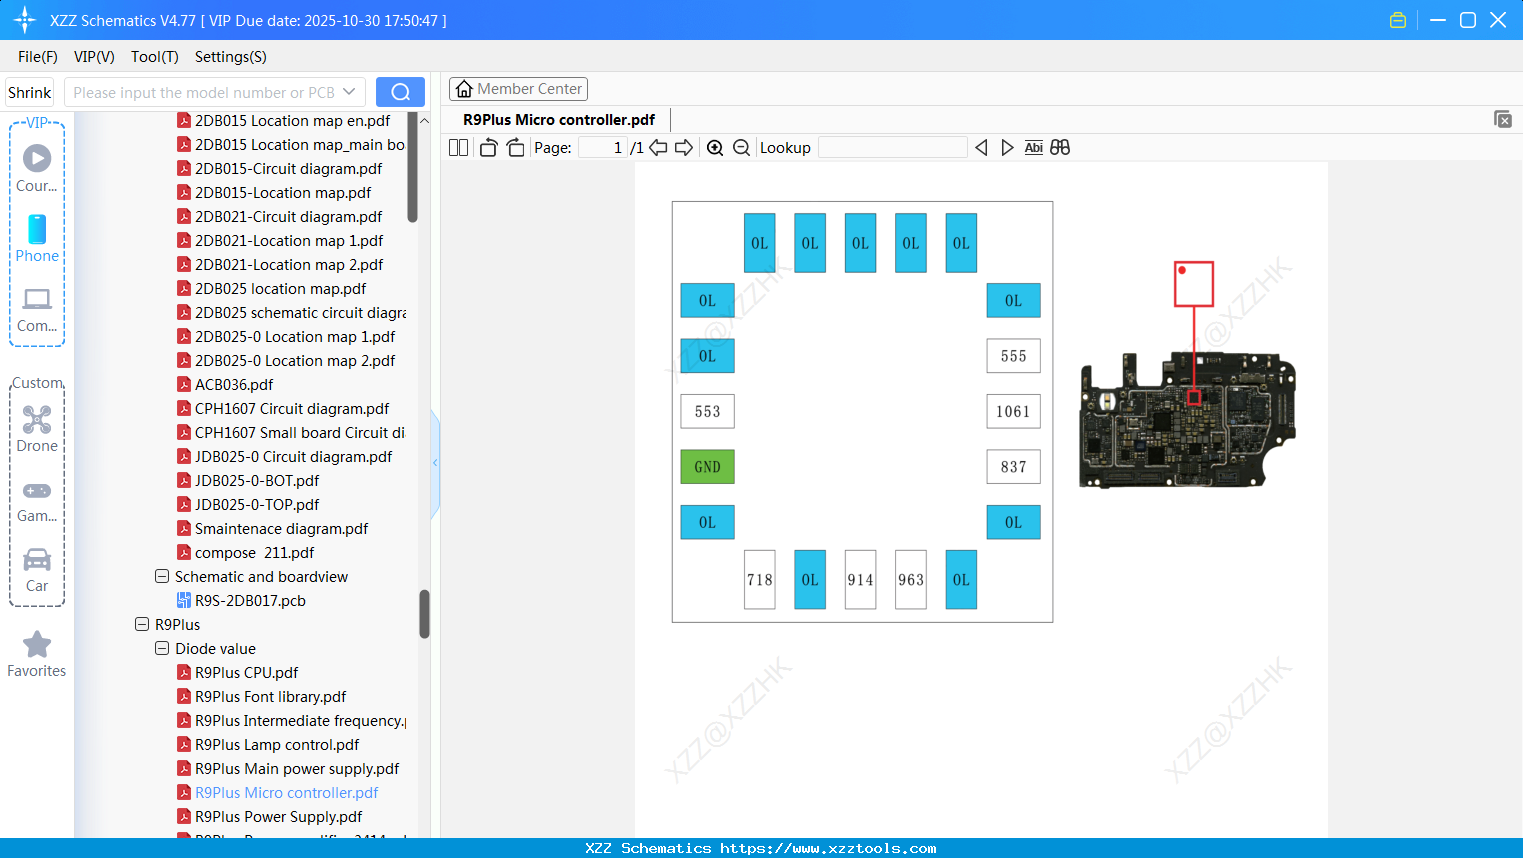The width and height of the screenshot is (1523, 858).
Task: Open JDB025-0-TOP.pdf
Action: [257, 505]
